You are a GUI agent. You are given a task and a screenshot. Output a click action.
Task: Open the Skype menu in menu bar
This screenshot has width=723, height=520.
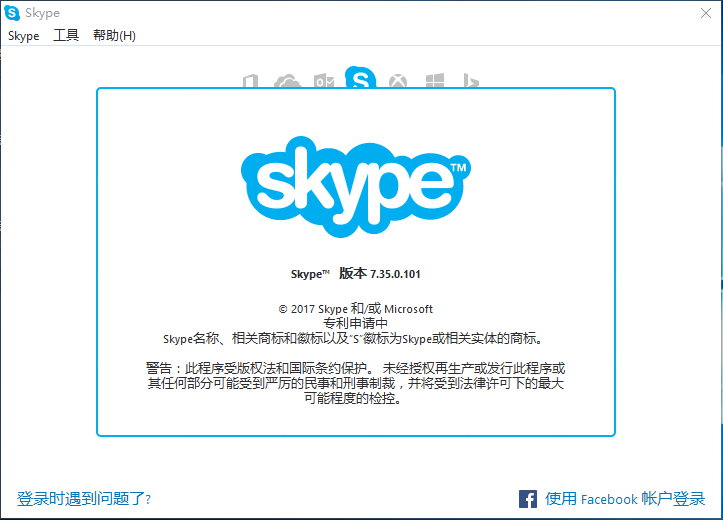24,35
